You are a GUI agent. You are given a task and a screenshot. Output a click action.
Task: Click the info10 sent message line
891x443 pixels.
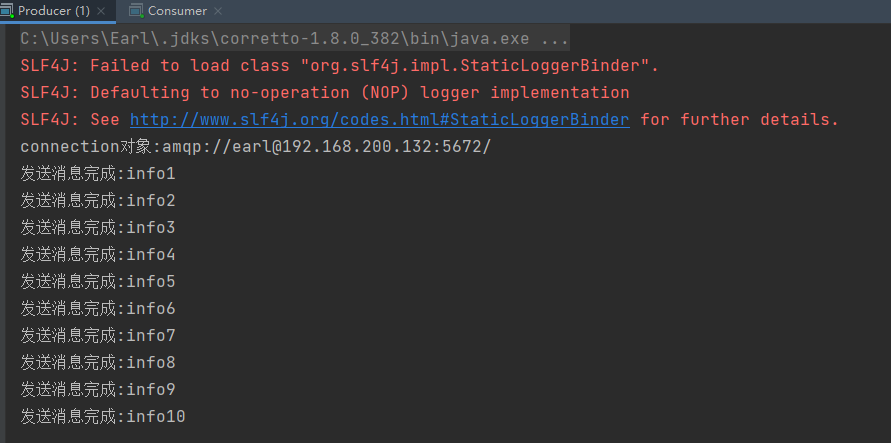(x=103, y=416)
